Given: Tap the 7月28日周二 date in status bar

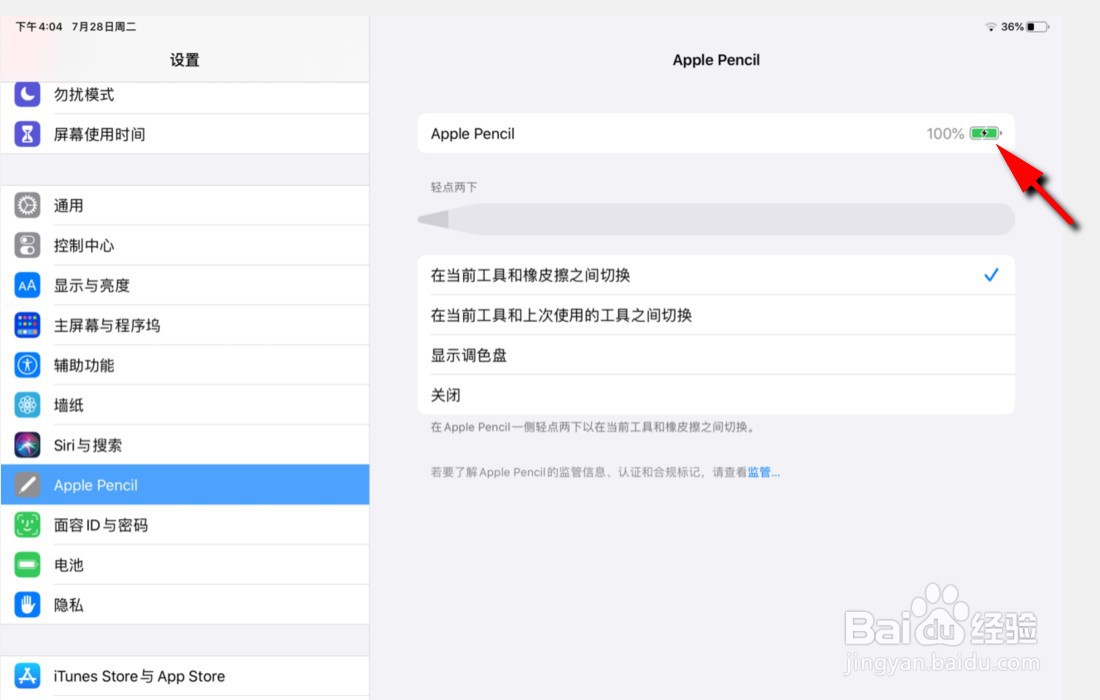Looking at the screenshot, I should (x=104, y=27).
